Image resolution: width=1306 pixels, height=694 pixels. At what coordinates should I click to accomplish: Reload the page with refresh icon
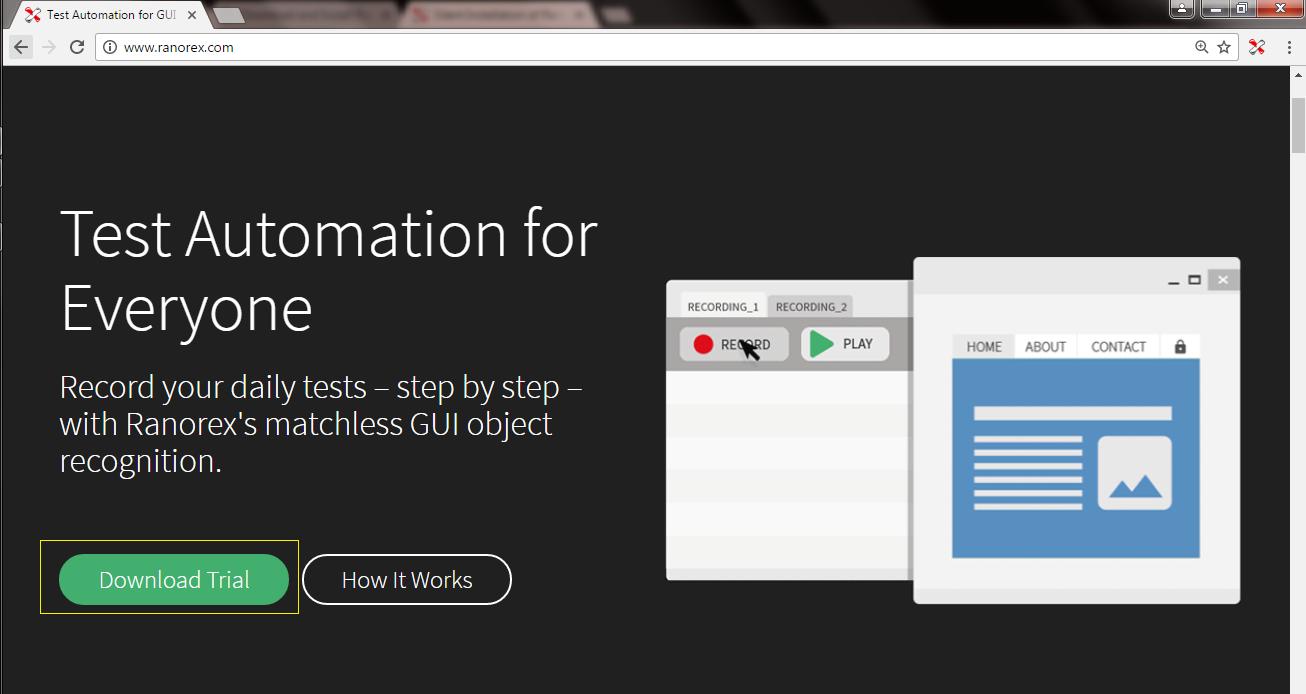click(77, 46)
